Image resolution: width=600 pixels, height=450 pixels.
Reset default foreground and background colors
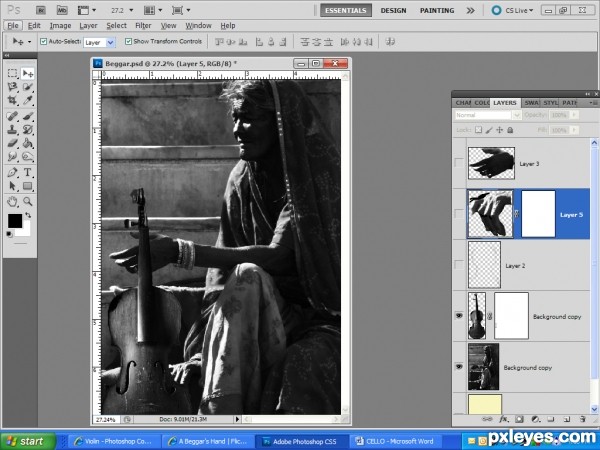[x=10, y=234]
